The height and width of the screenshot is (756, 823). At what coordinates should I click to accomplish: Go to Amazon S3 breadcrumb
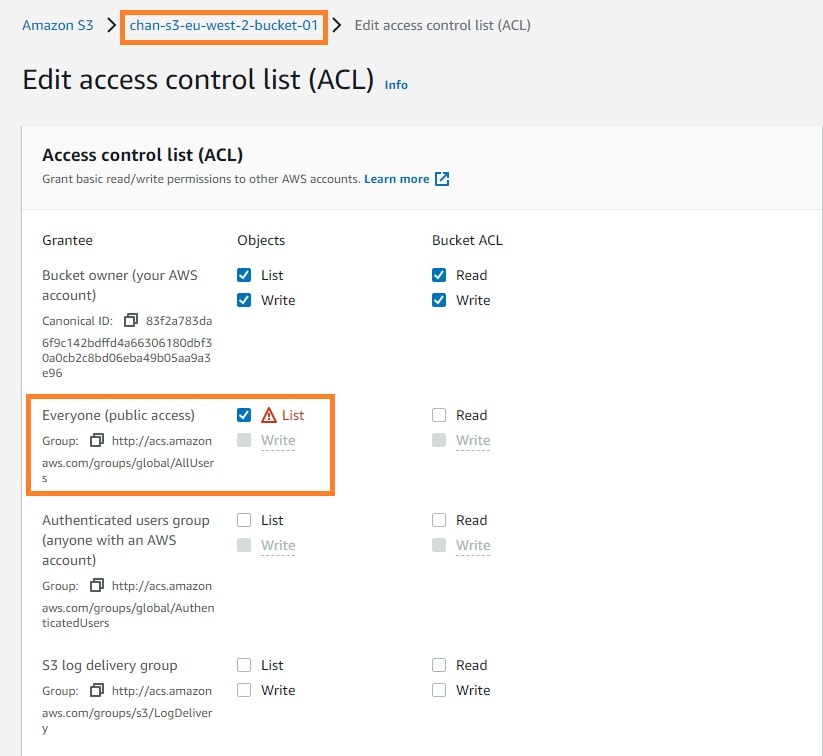[x=57, y=25]
